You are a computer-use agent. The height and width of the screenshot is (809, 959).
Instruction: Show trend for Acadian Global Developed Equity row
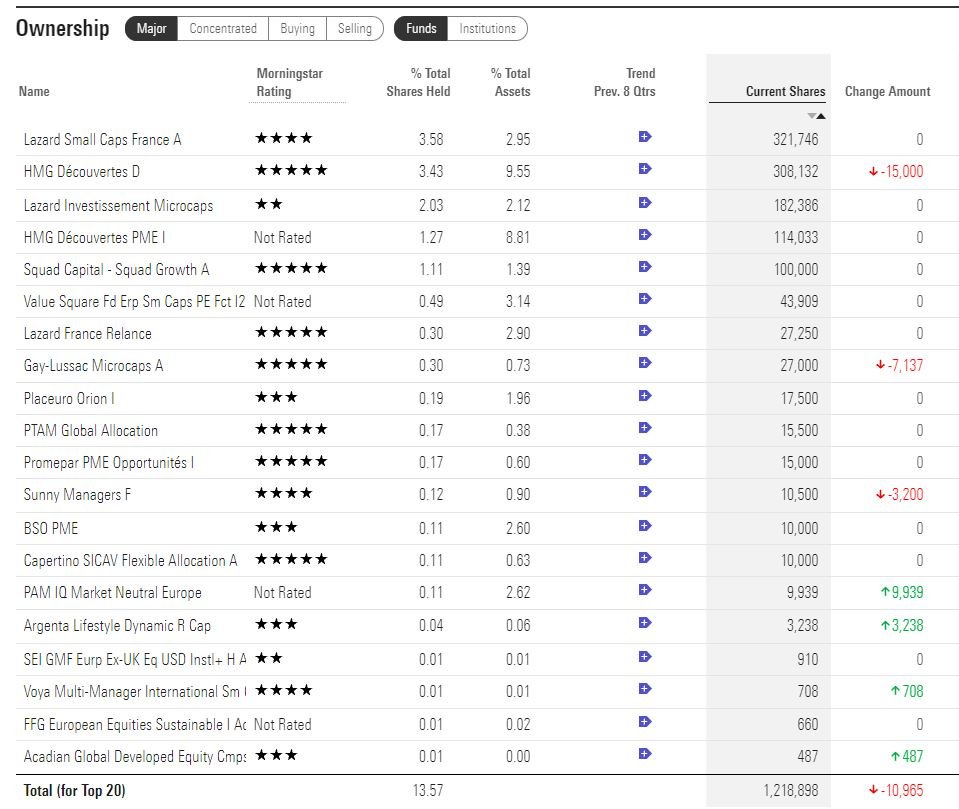(x=645, y=754)
